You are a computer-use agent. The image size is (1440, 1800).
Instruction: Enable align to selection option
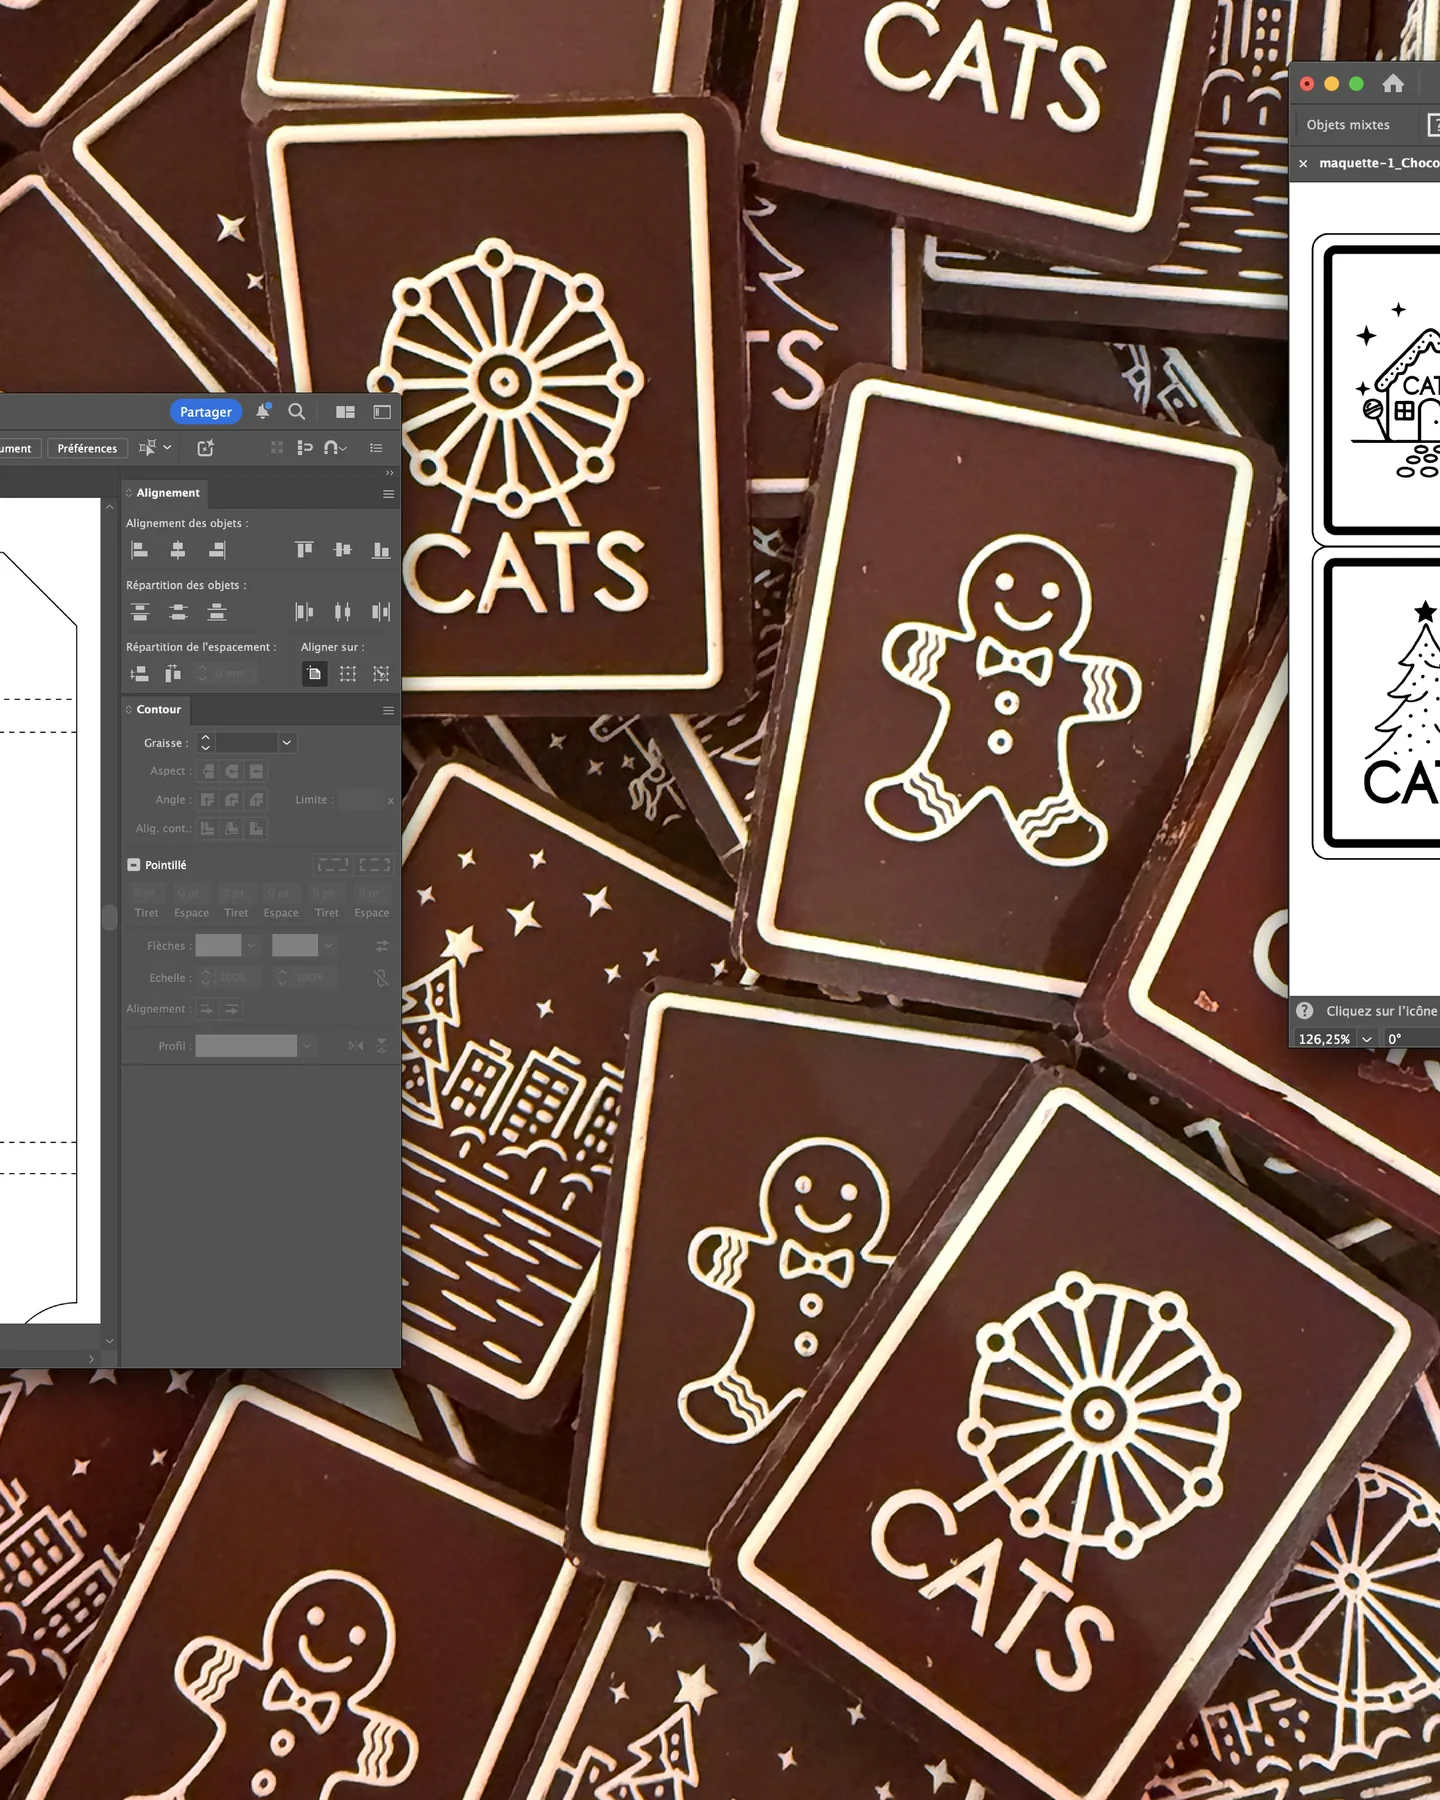pyautogui.click(x=348, y=674)
